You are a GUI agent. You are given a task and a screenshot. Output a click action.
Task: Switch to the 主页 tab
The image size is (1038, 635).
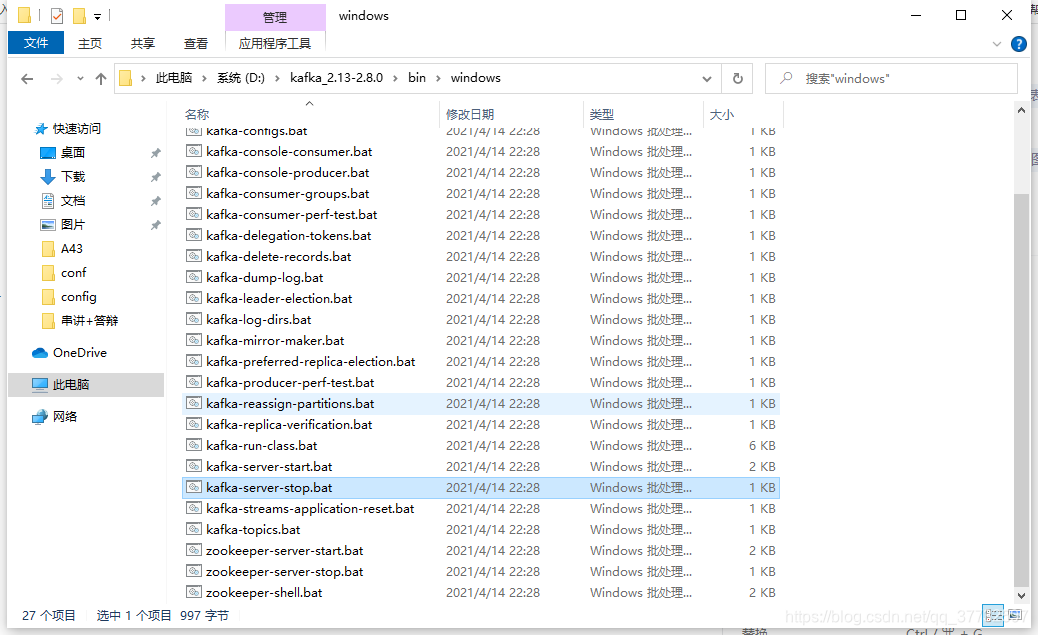[90, 44]
